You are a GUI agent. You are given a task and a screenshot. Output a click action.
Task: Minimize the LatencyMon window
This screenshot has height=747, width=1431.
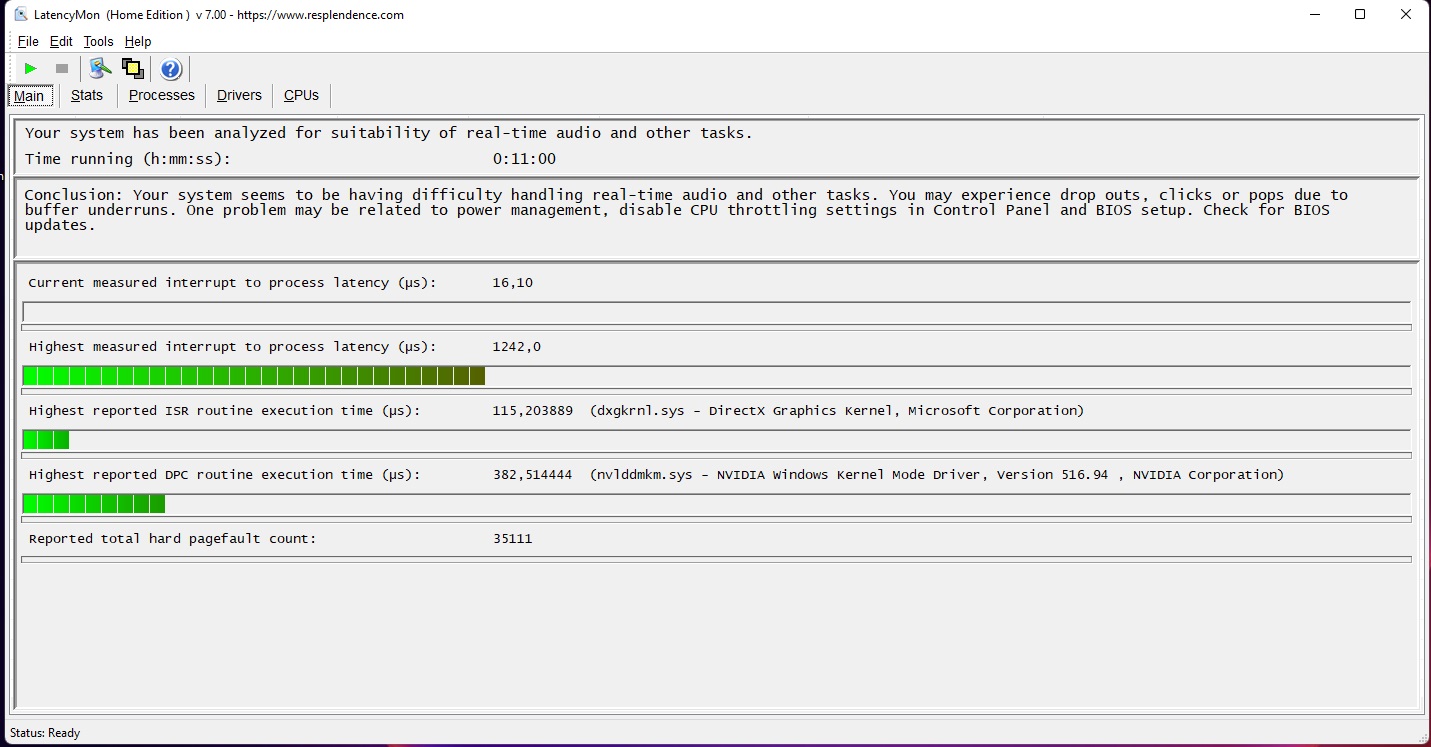[1313, 14]
